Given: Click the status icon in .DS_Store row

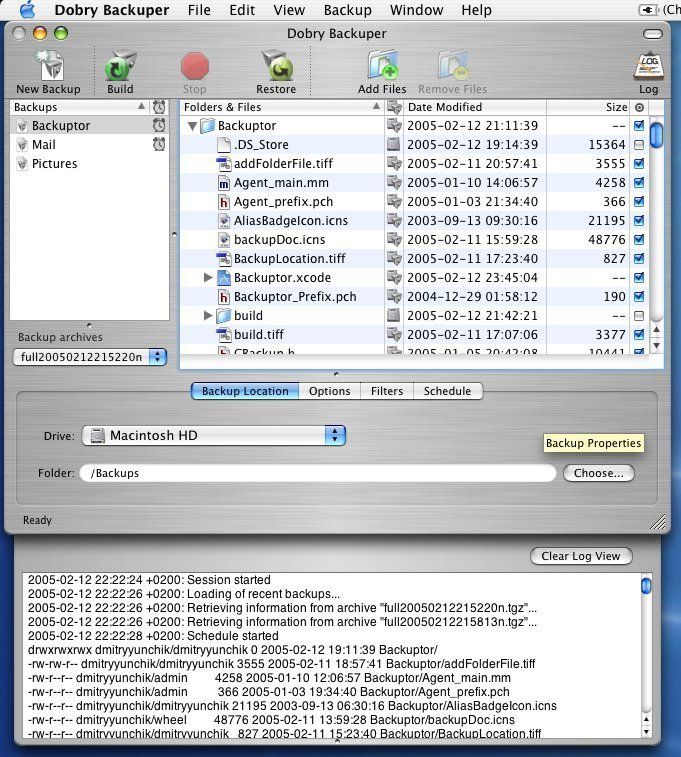Looking at the screenshot, I should click(394, 144).
